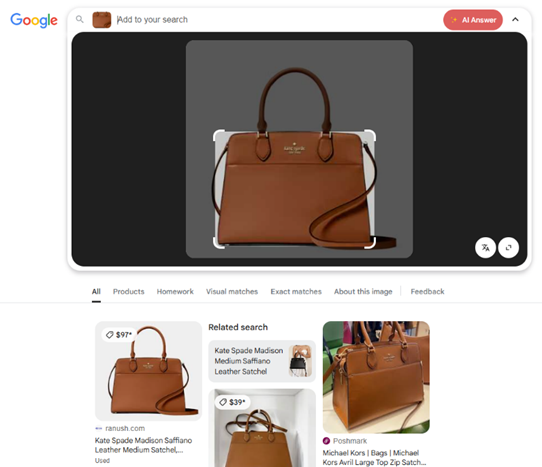Click the translate text icon on the image
542x467 pixels.
pos(485,247)
